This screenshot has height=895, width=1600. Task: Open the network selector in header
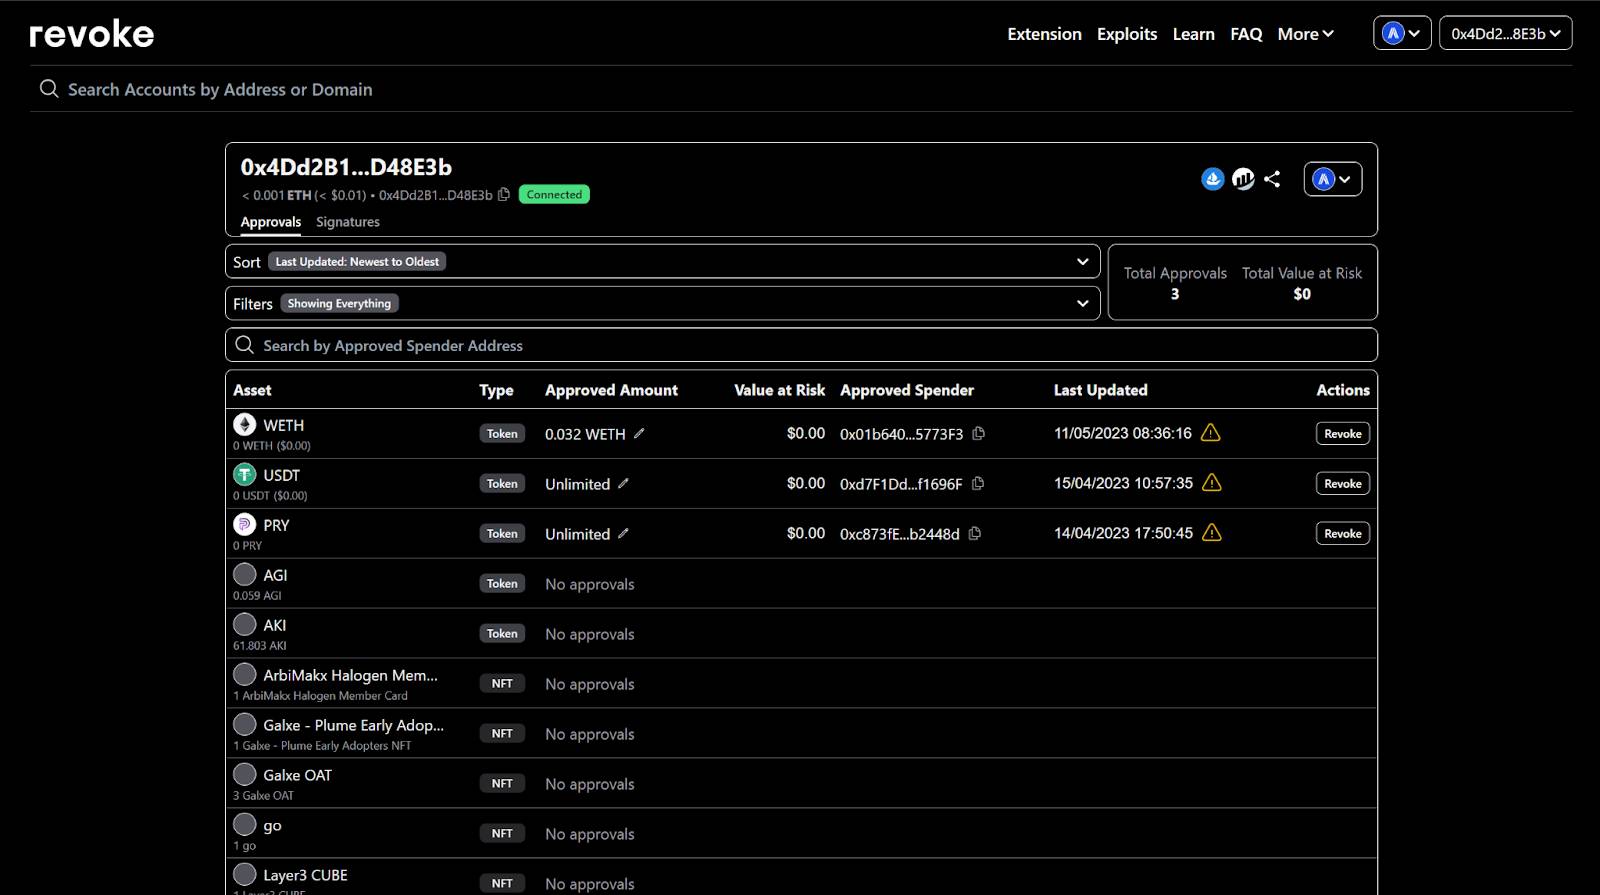coord(1402,33)
